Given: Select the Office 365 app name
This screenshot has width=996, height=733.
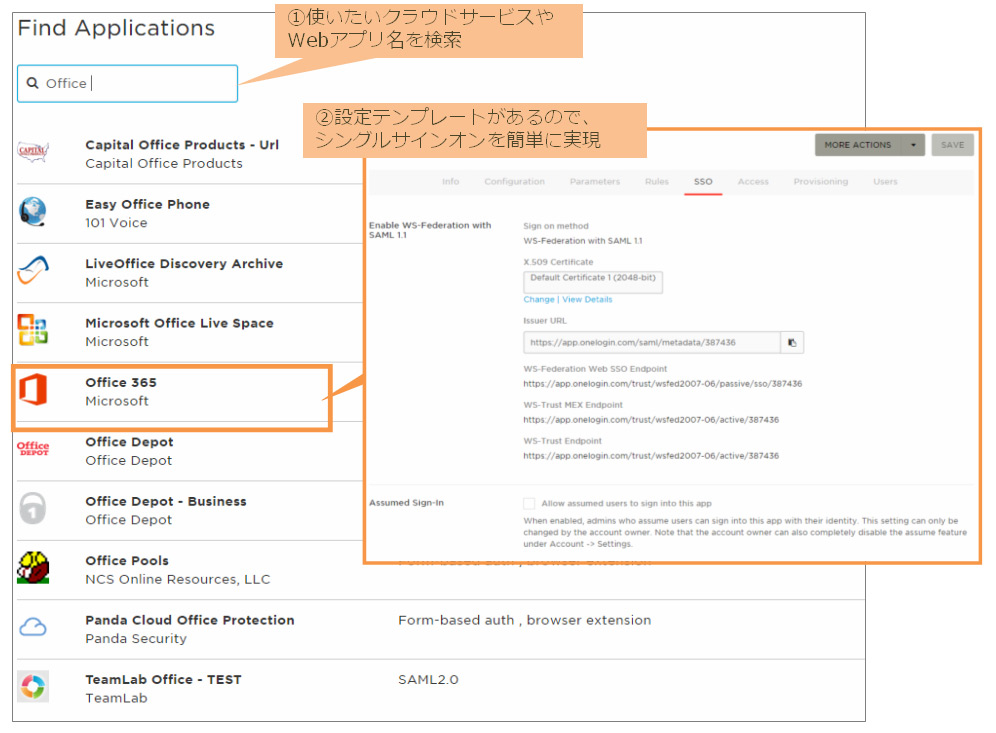Looking at the screenshot, I should [121, 382].
